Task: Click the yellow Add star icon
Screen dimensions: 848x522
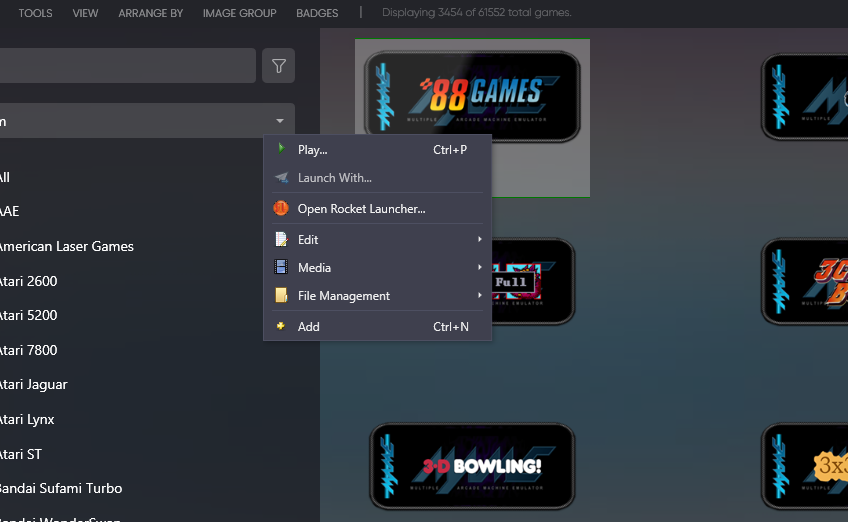Action: click(280, 326)
